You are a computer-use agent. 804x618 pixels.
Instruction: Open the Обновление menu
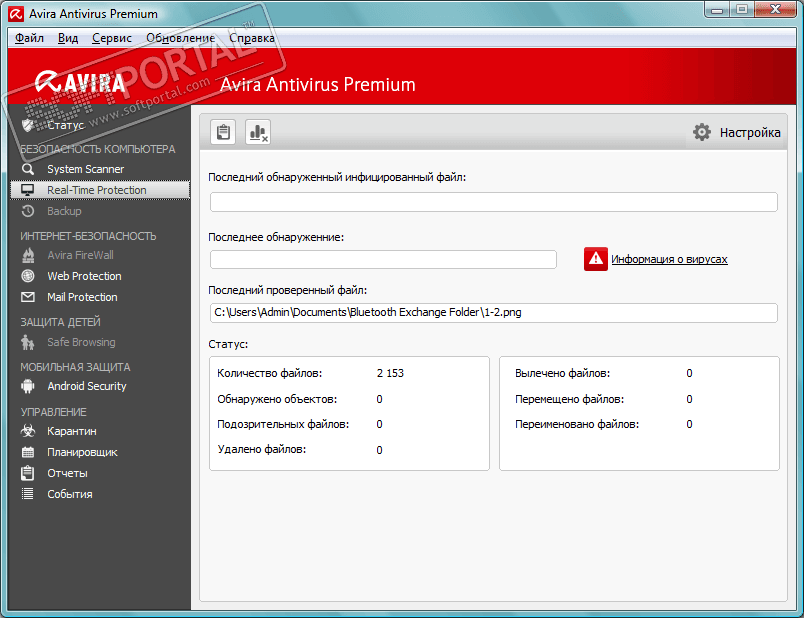click(x=180, y=38)
